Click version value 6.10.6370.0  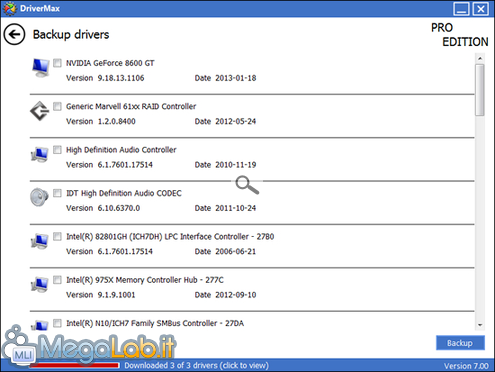[119, 208]
